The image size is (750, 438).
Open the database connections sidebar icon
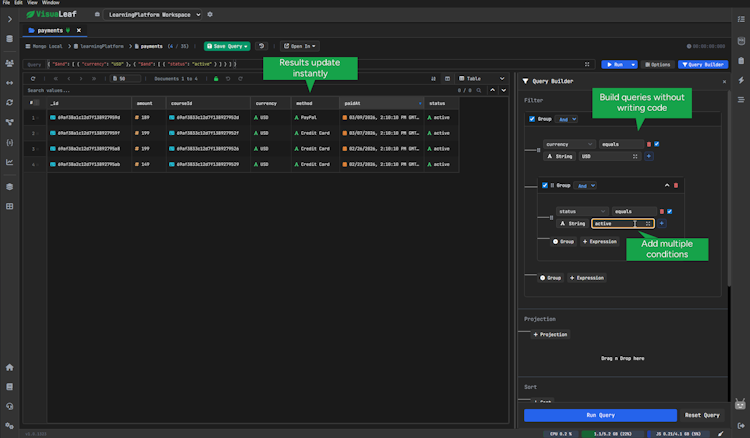pyautogui.click(x=10, y=39)
